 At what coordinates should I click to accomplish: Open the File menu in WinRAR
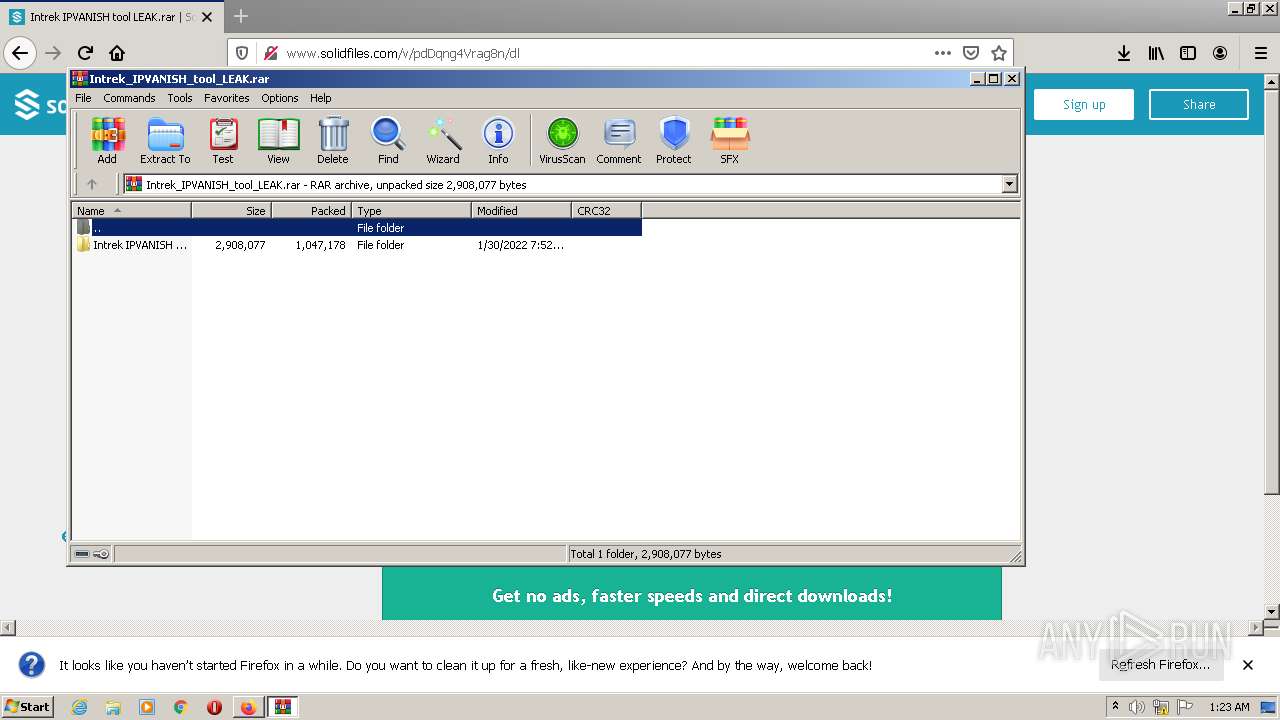(x=83, y=98)
